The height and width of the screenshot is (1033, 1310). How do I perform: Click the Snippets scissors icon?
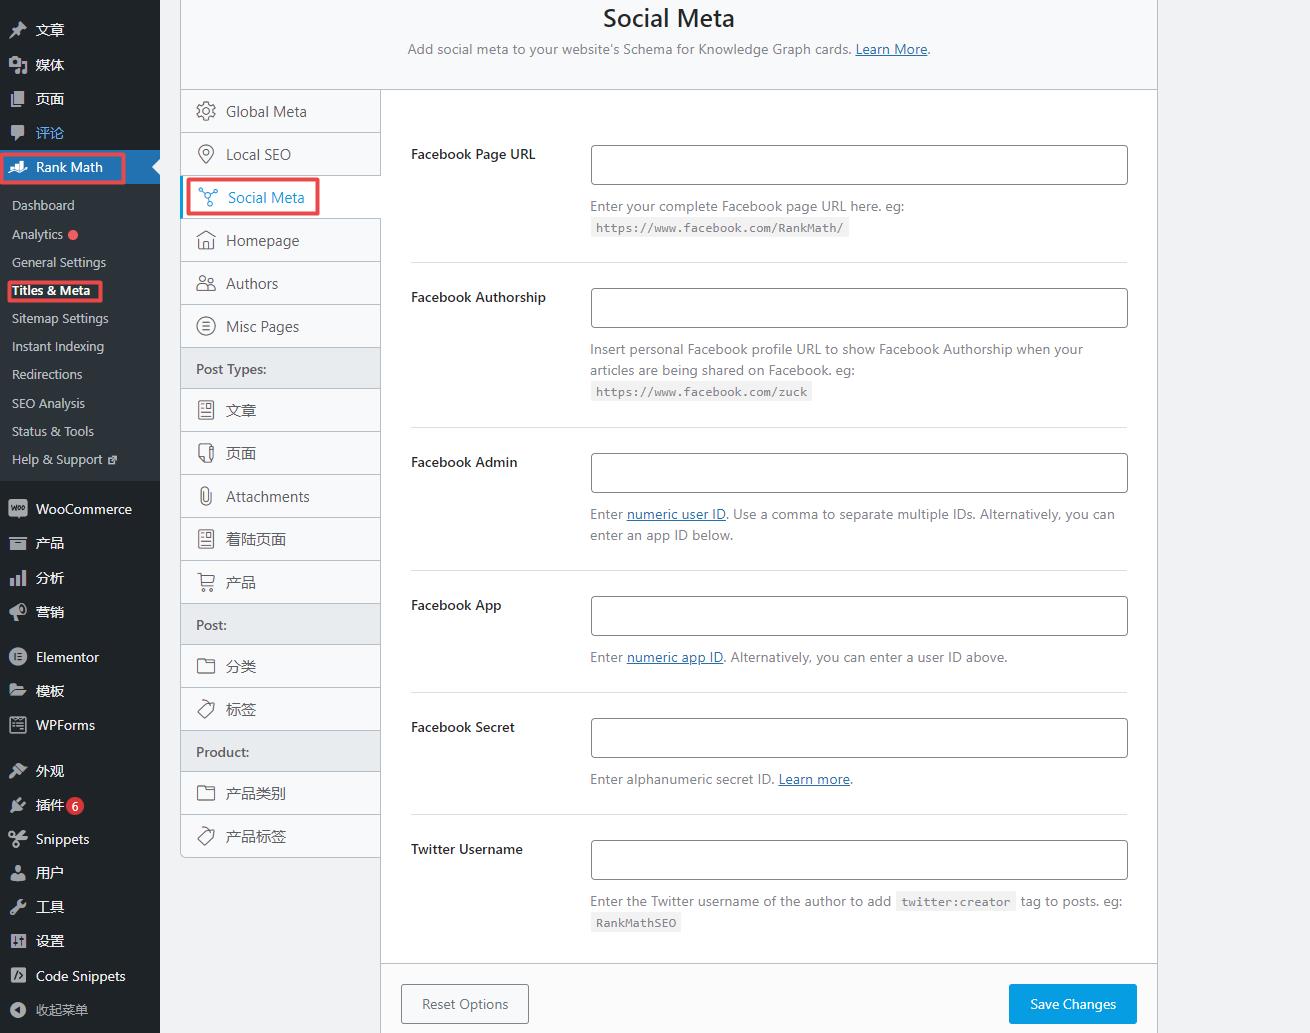pos(18,839)
